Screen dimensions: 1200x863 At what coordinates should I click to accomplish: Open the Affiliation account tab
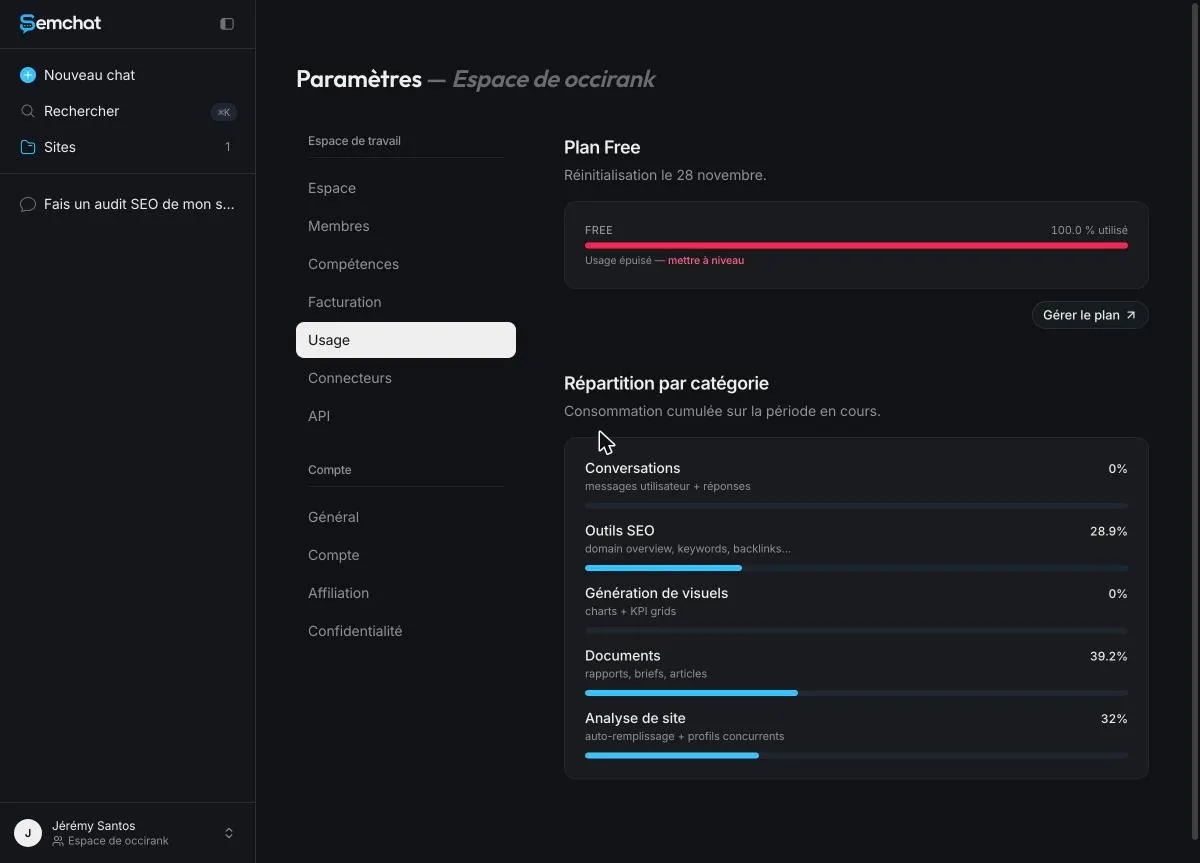pos(406,593)
